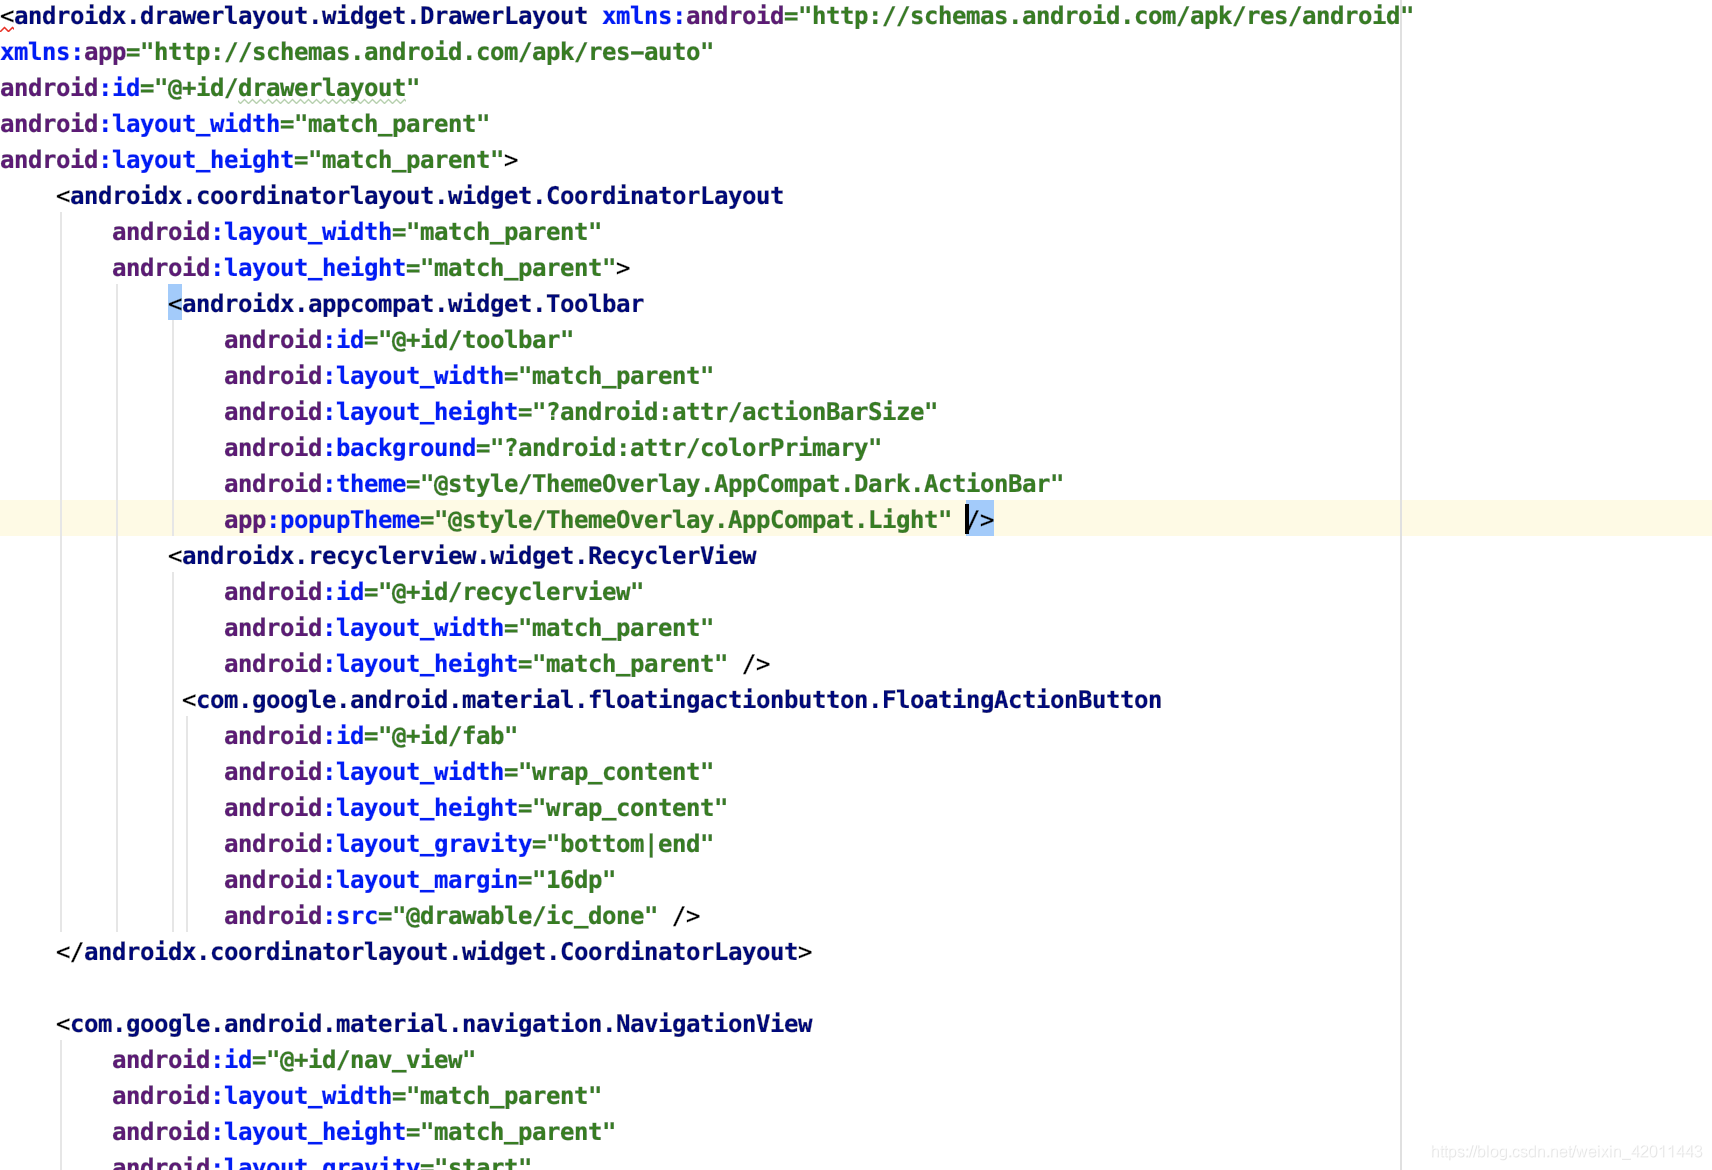Click the DrawerLayout layout_height="match_parent"> line
The image size is (1712, 1170).
(259, 160)
